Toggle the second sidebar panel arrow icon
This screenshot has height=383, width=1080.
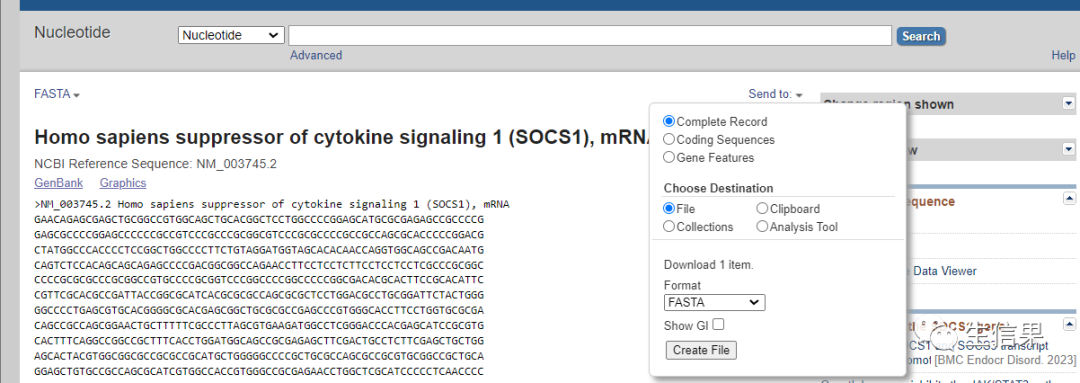(1068, 149)
